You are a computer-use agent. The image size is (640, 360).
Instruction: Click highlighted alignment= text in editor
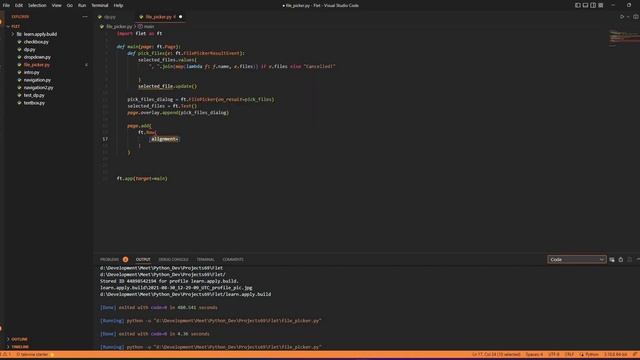164,139
